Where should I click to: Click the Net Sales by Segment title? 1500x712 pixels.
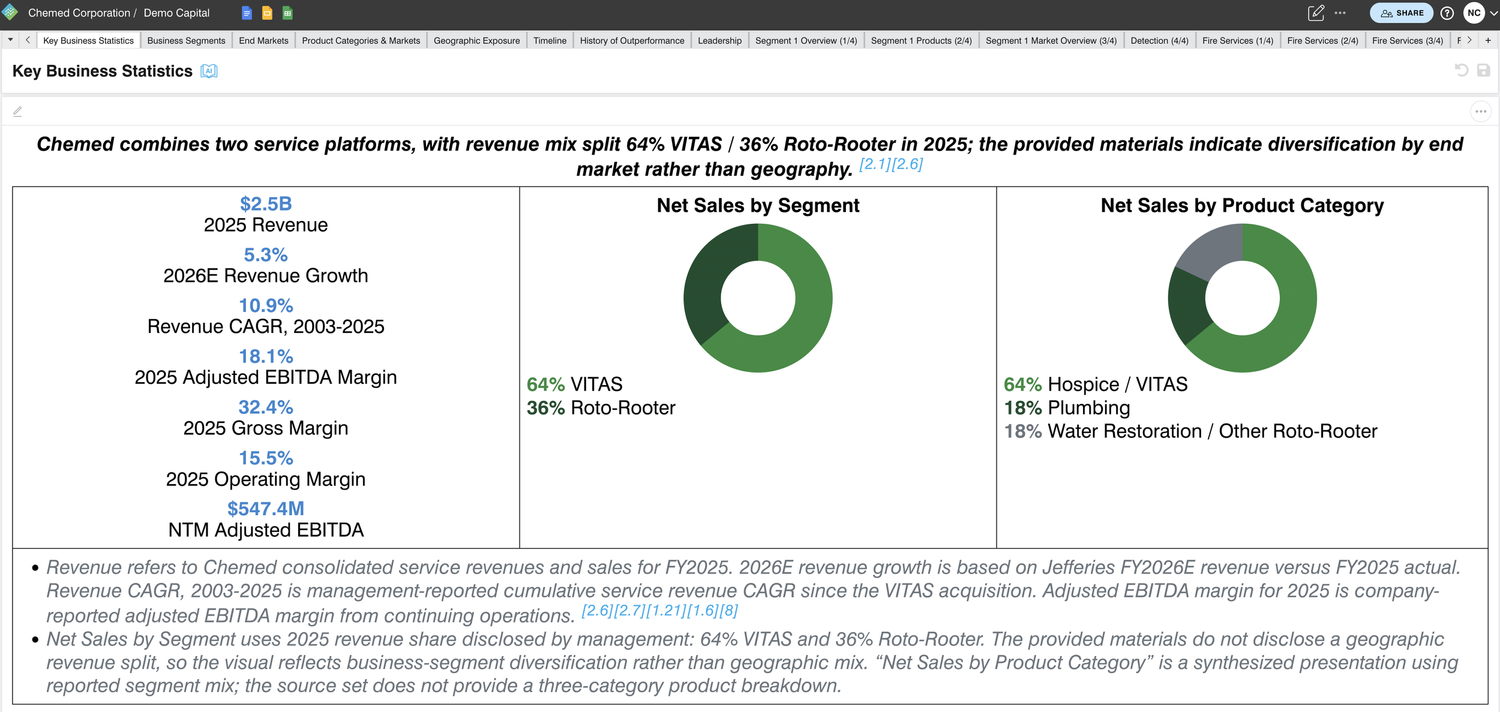(x=758, y=205)
